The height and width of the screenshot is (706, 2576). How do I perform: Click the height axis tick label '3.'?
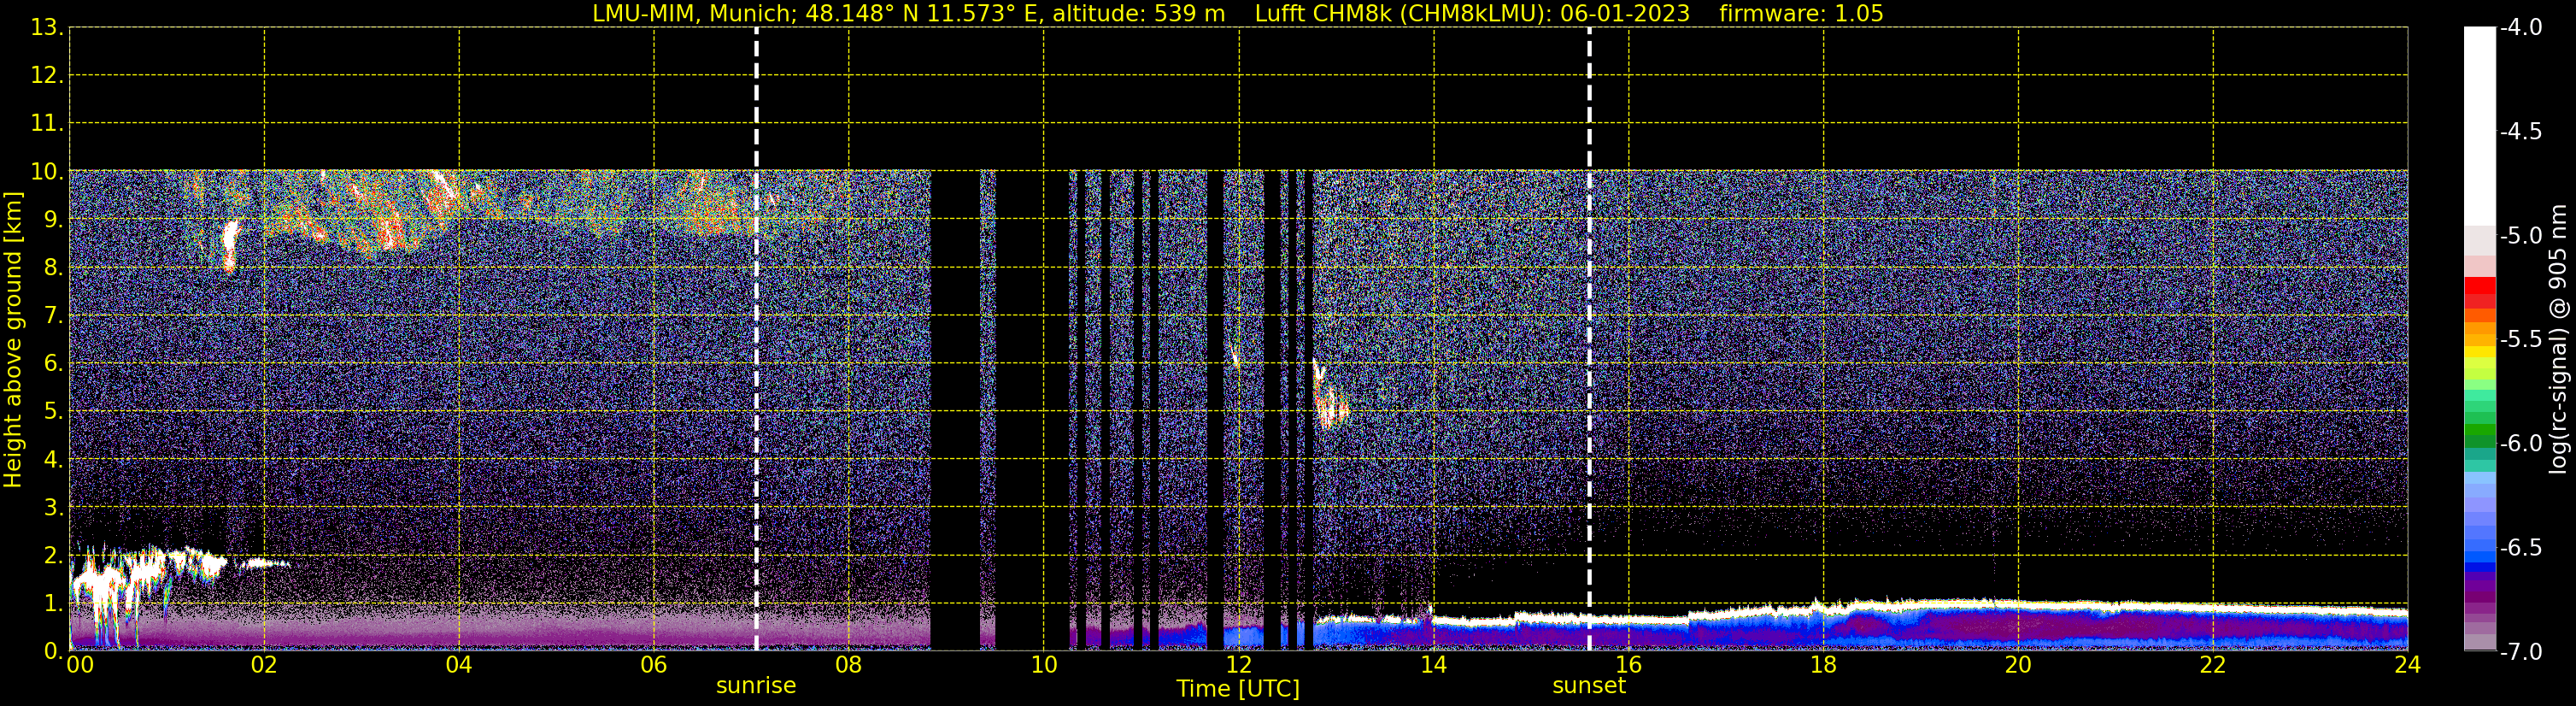coord(53,508)
